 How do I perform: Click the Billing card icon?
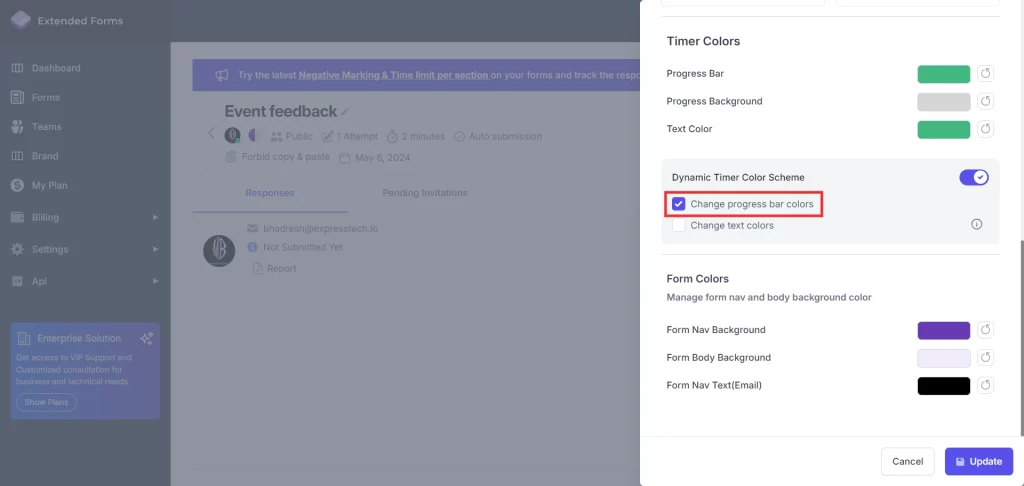point(18,218)
